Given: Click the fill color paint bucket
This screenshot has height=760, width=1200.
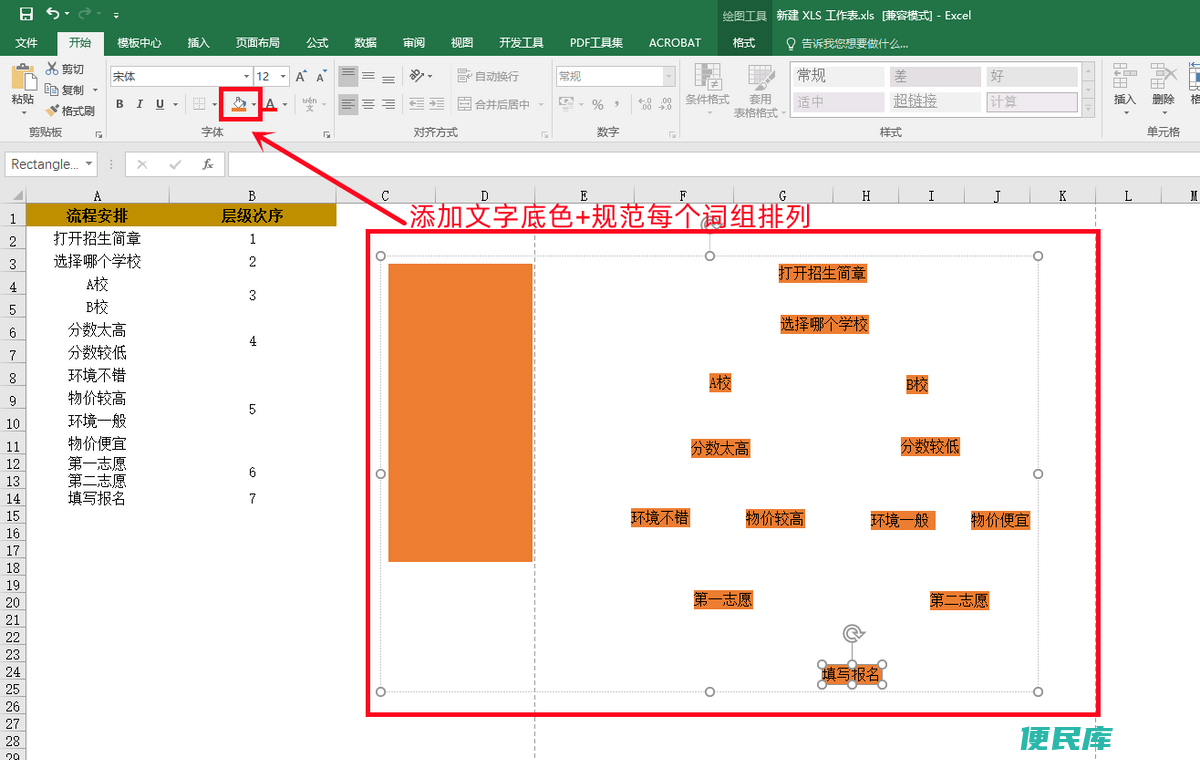Looking at the screenshot, I should (239, 104).
